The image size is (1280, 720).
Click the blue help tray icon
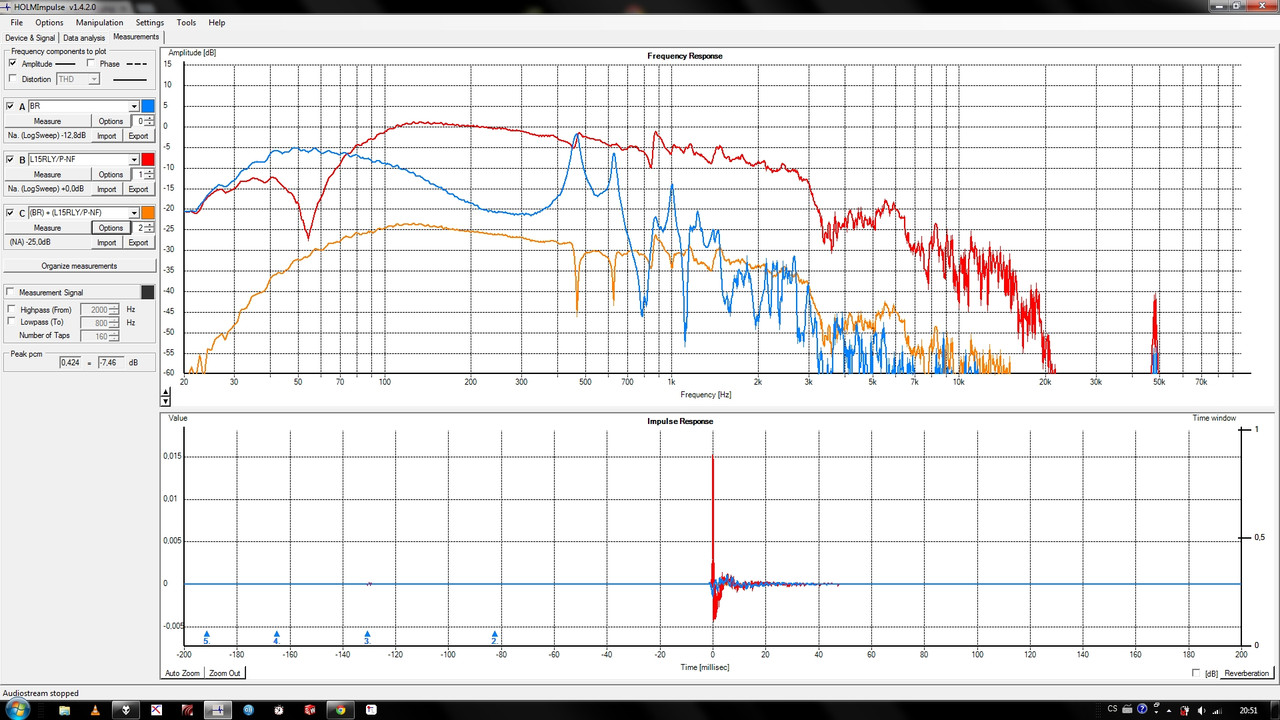click(x=1142, y=709)
